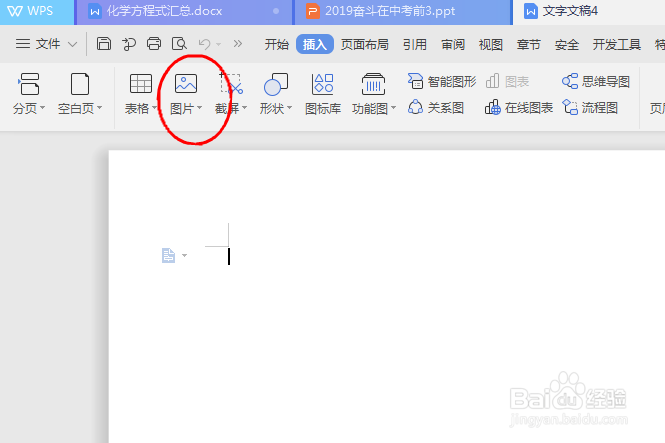Image resolution: width=665 pixels, height=443 pixels.
Task: Expand the 空白页 dropdown arrow
Action: pos(99,108)
